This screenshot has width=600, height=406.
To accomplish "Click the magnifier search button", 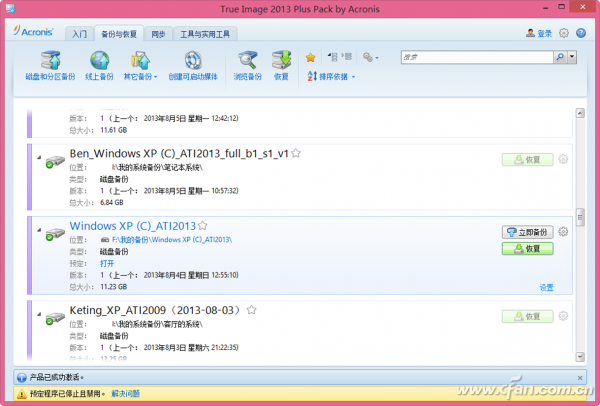I will tap(560, 57).
